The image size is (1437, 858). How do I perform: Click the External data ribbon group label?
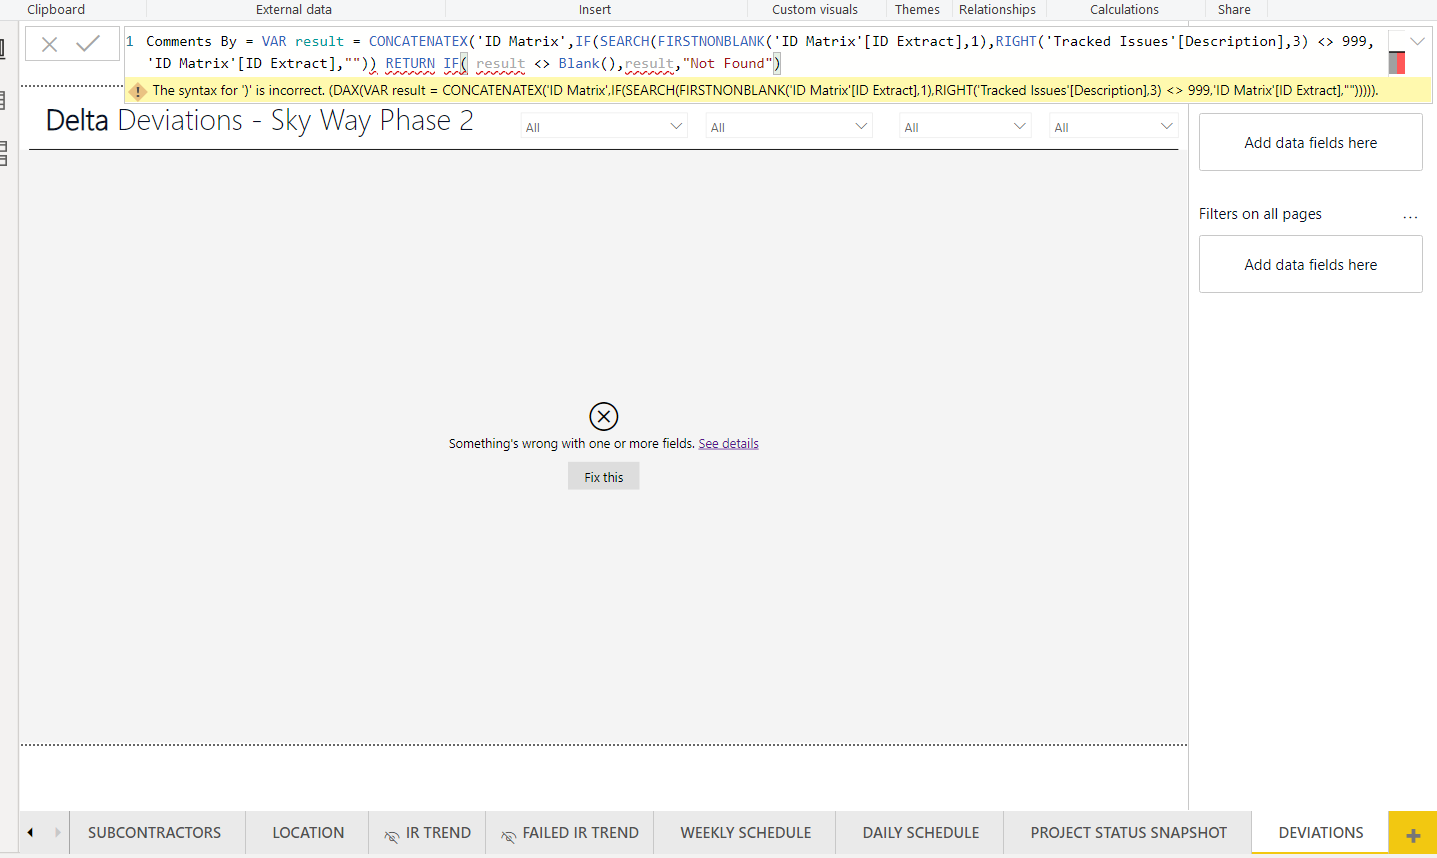point(294,9)
